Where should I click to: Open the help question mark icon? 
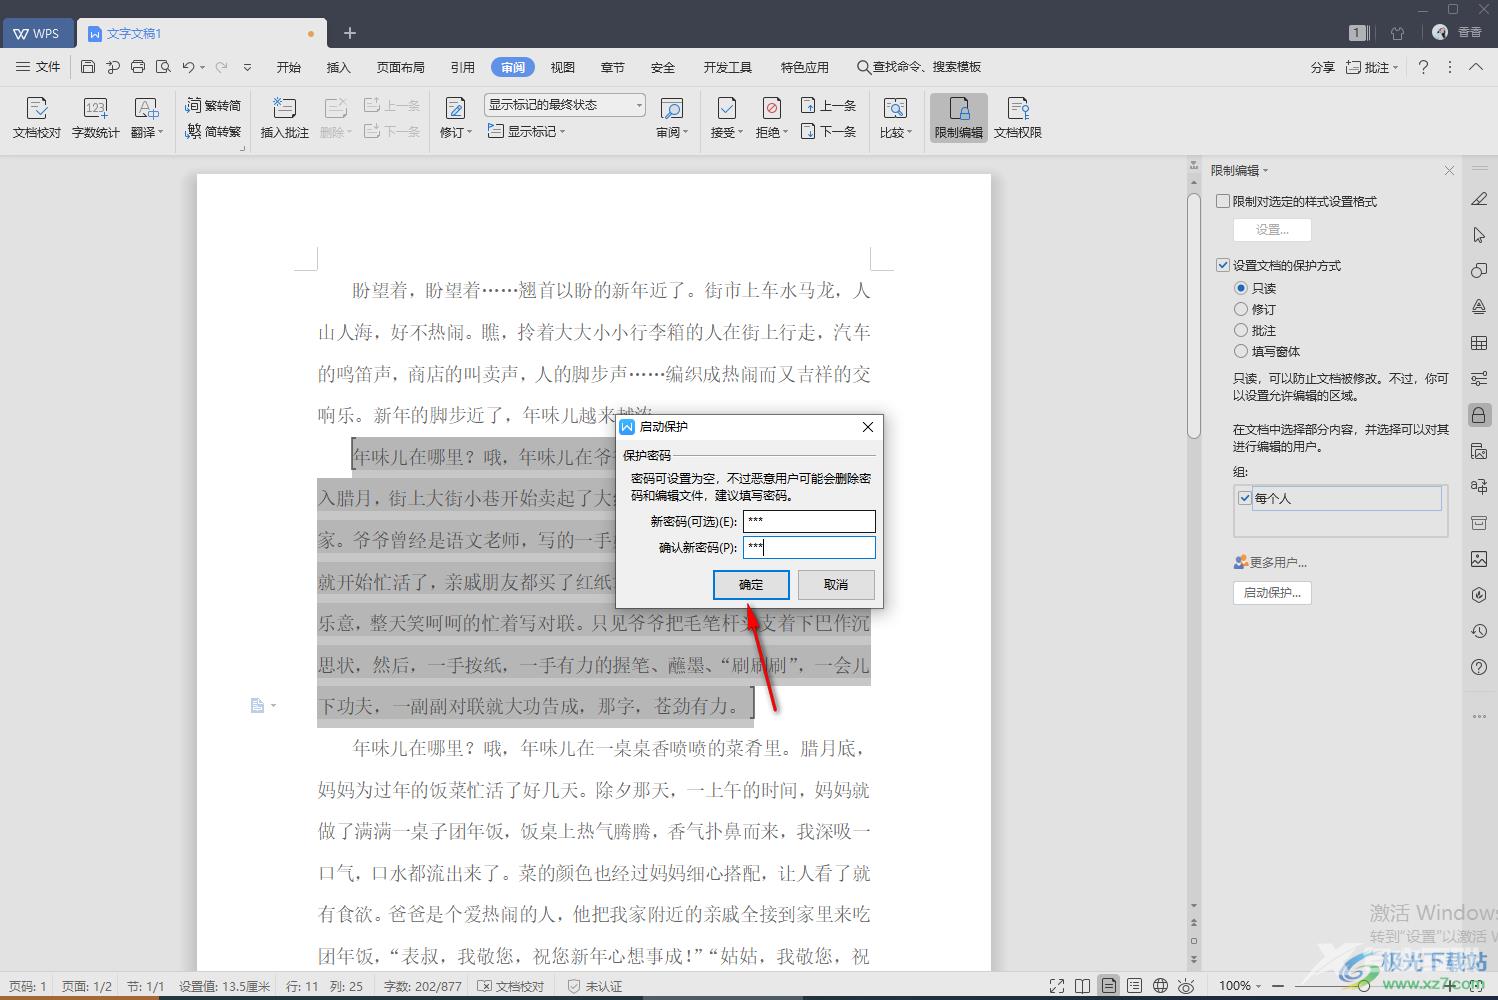pyautogui.click(x=1423, y=67)
